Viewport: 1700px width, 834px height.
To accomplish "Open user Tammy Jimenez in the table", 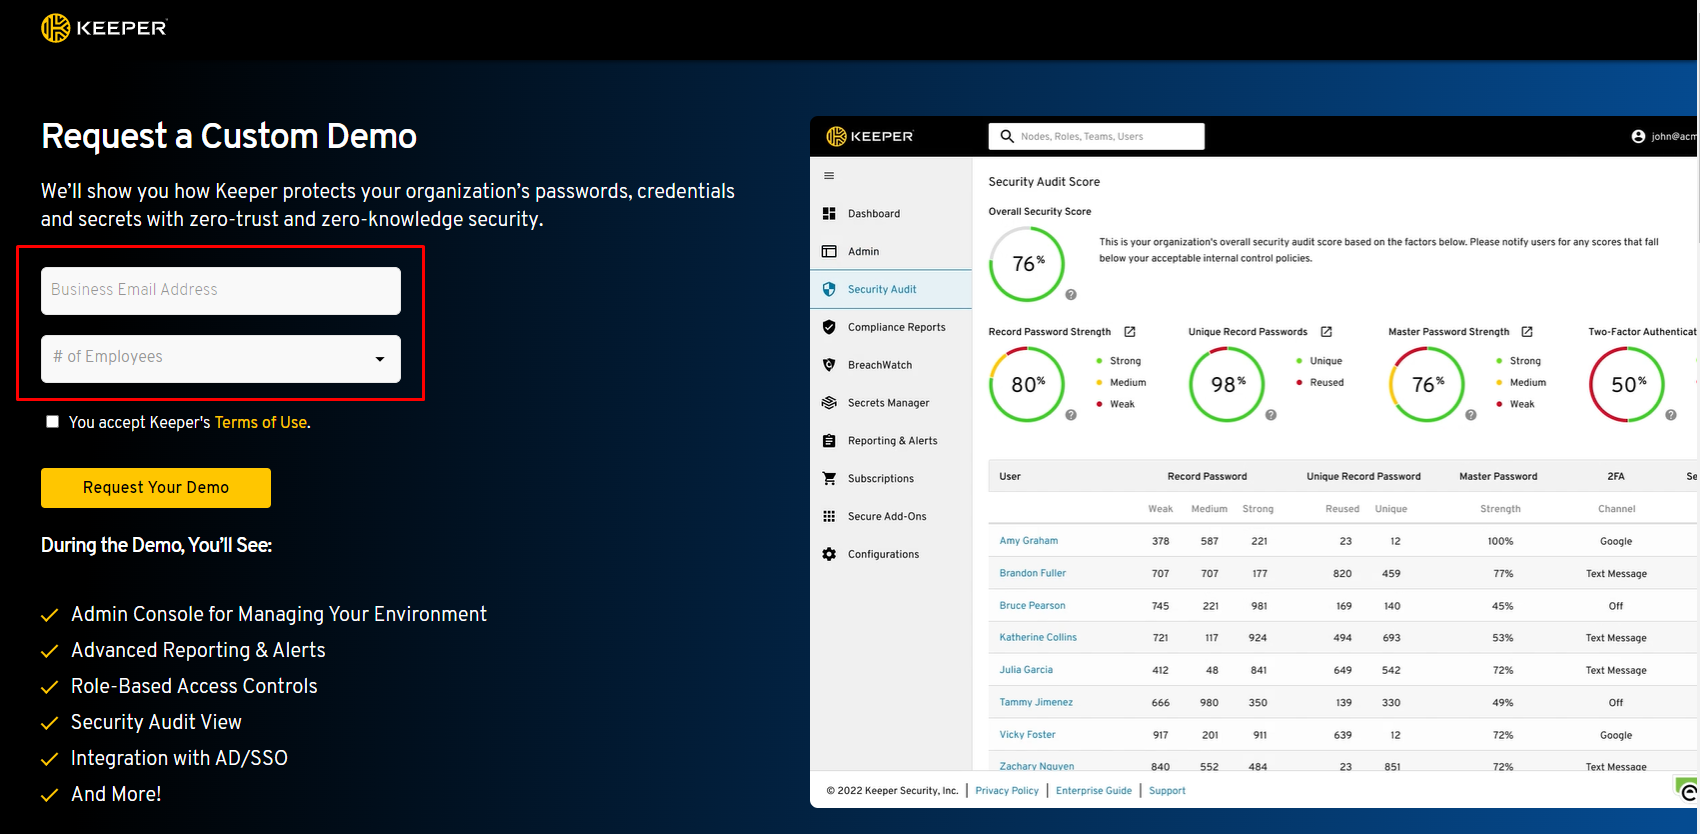I will 1036,702.
